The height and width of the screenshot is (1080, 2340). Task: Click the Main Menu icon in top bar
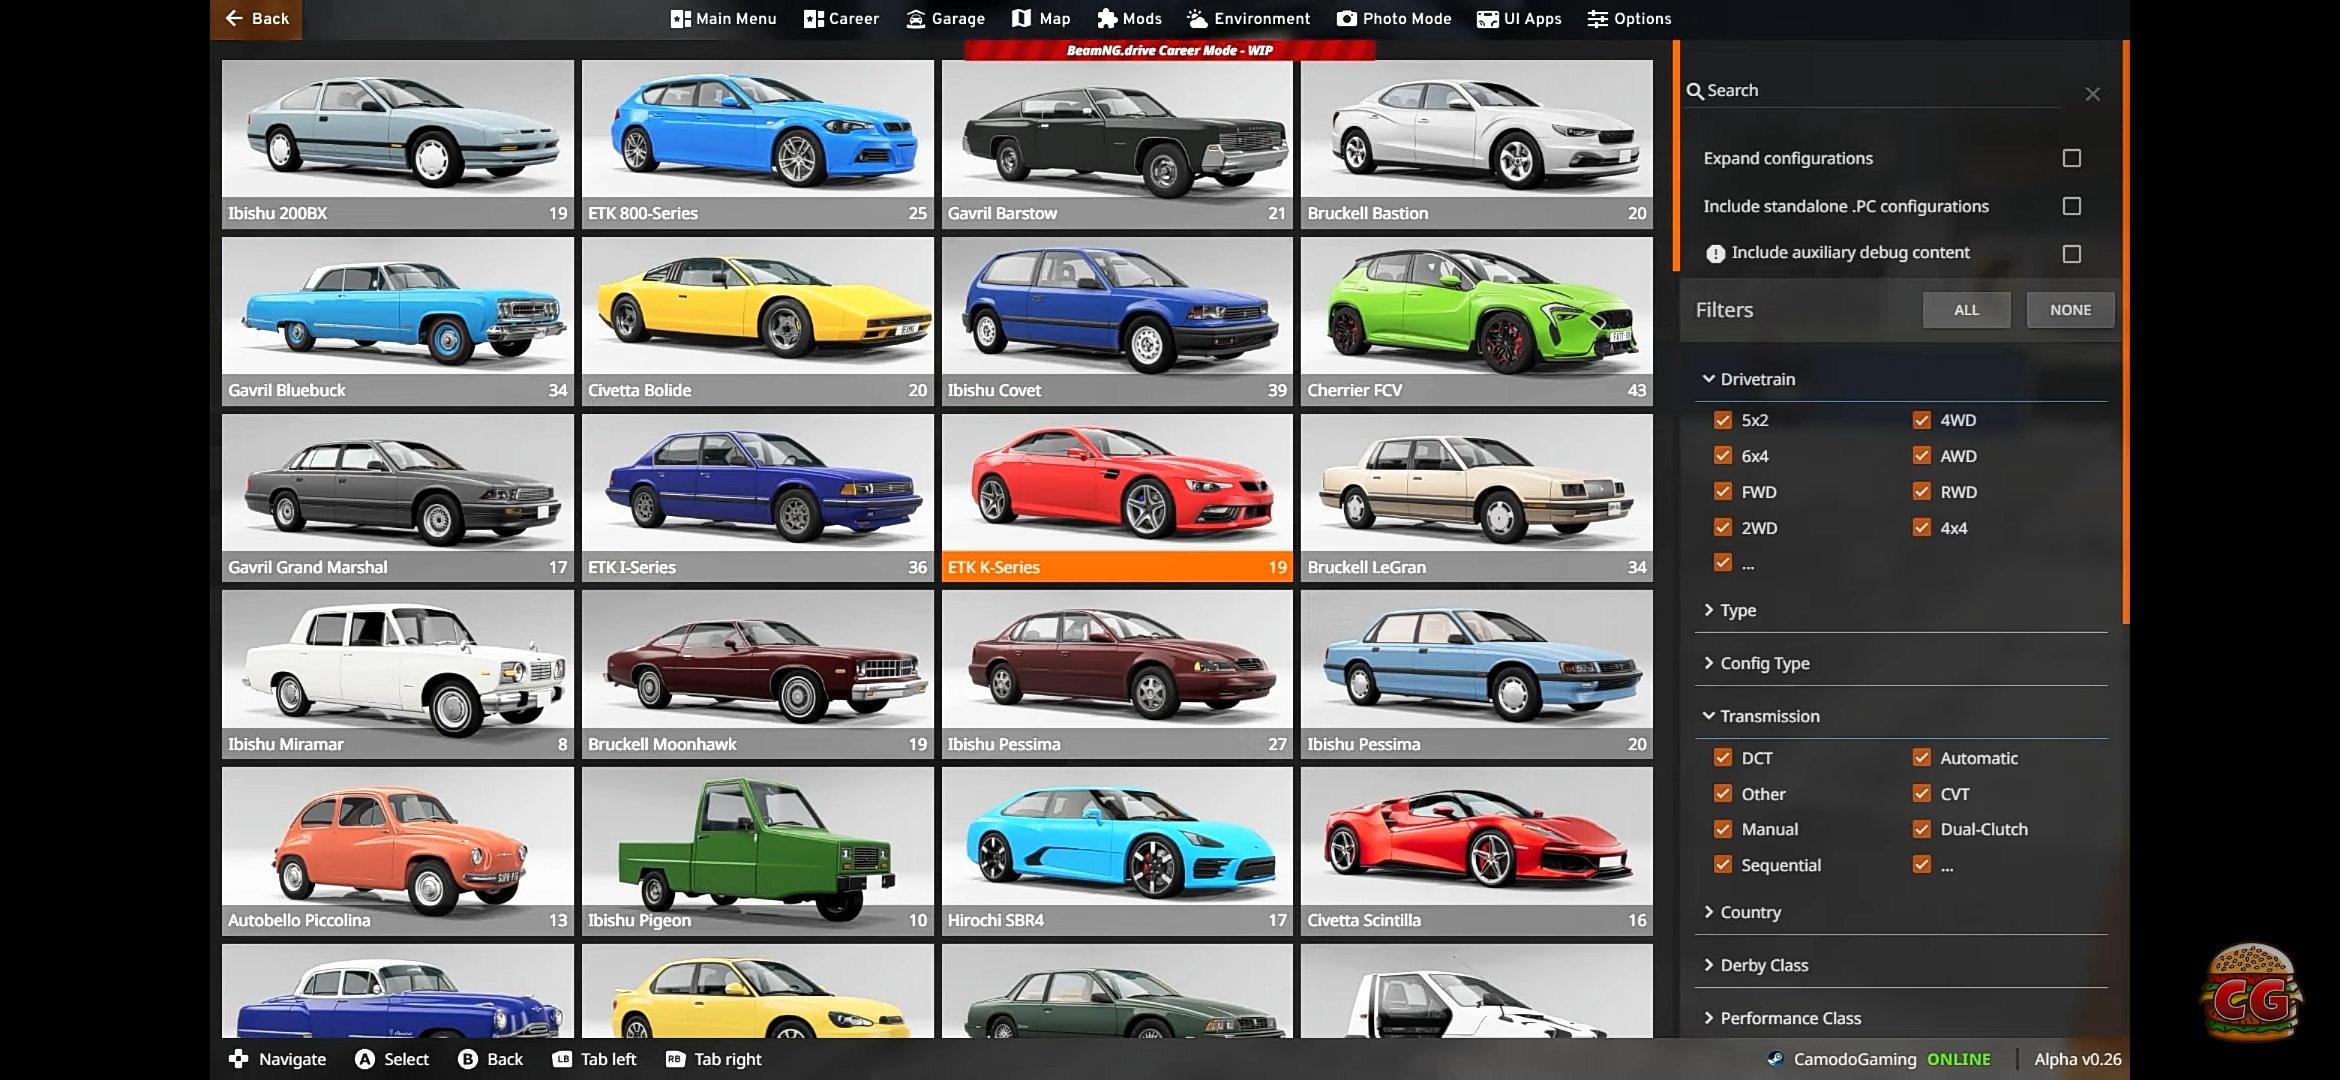(x=681, y=19)
